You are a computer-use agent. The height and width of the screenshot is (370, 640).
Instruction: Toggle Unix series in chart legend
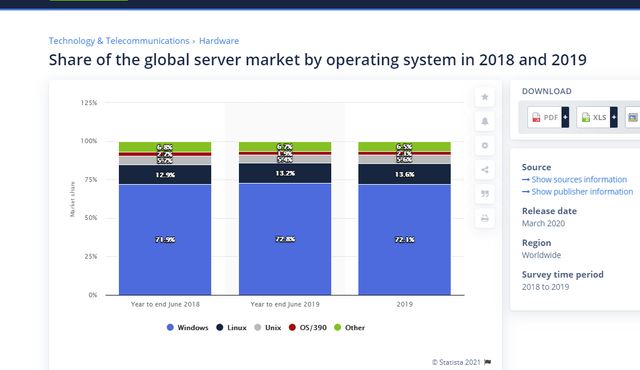point(267,328)
